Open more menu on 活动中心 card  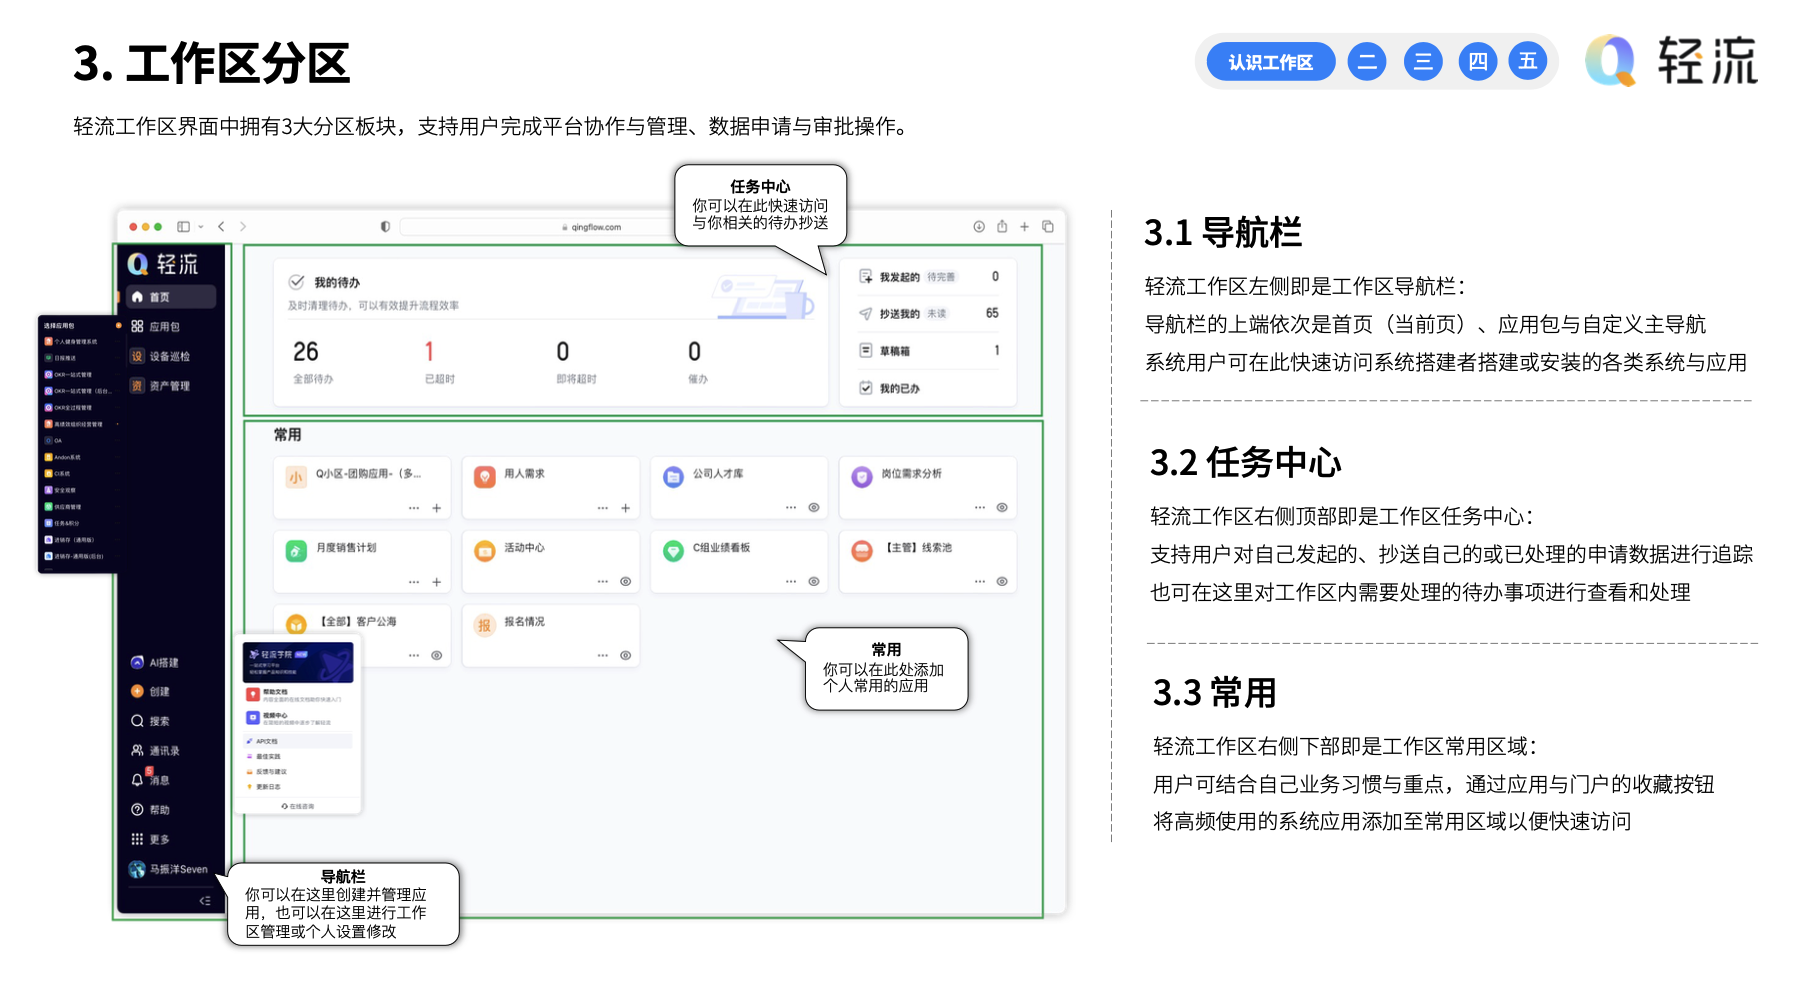tap(603, 582)
